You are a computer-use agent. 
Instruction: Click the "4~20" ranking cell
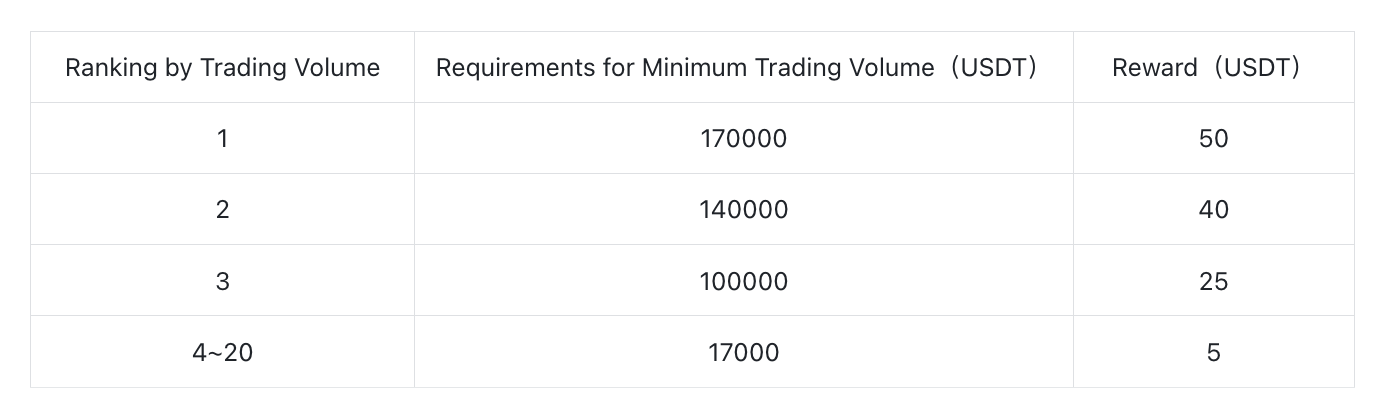point(222,352)
